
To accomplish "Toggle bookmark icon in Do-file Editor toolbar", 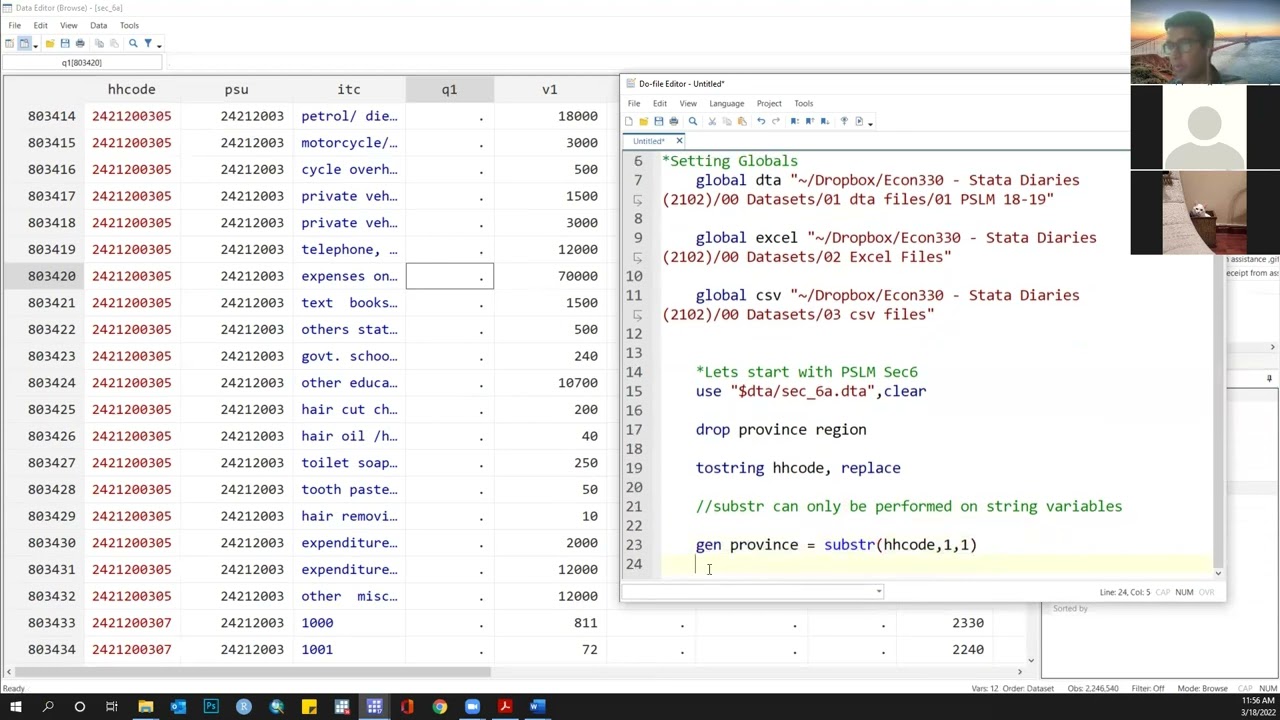I will pyautogui.click(x=794, y=121).
